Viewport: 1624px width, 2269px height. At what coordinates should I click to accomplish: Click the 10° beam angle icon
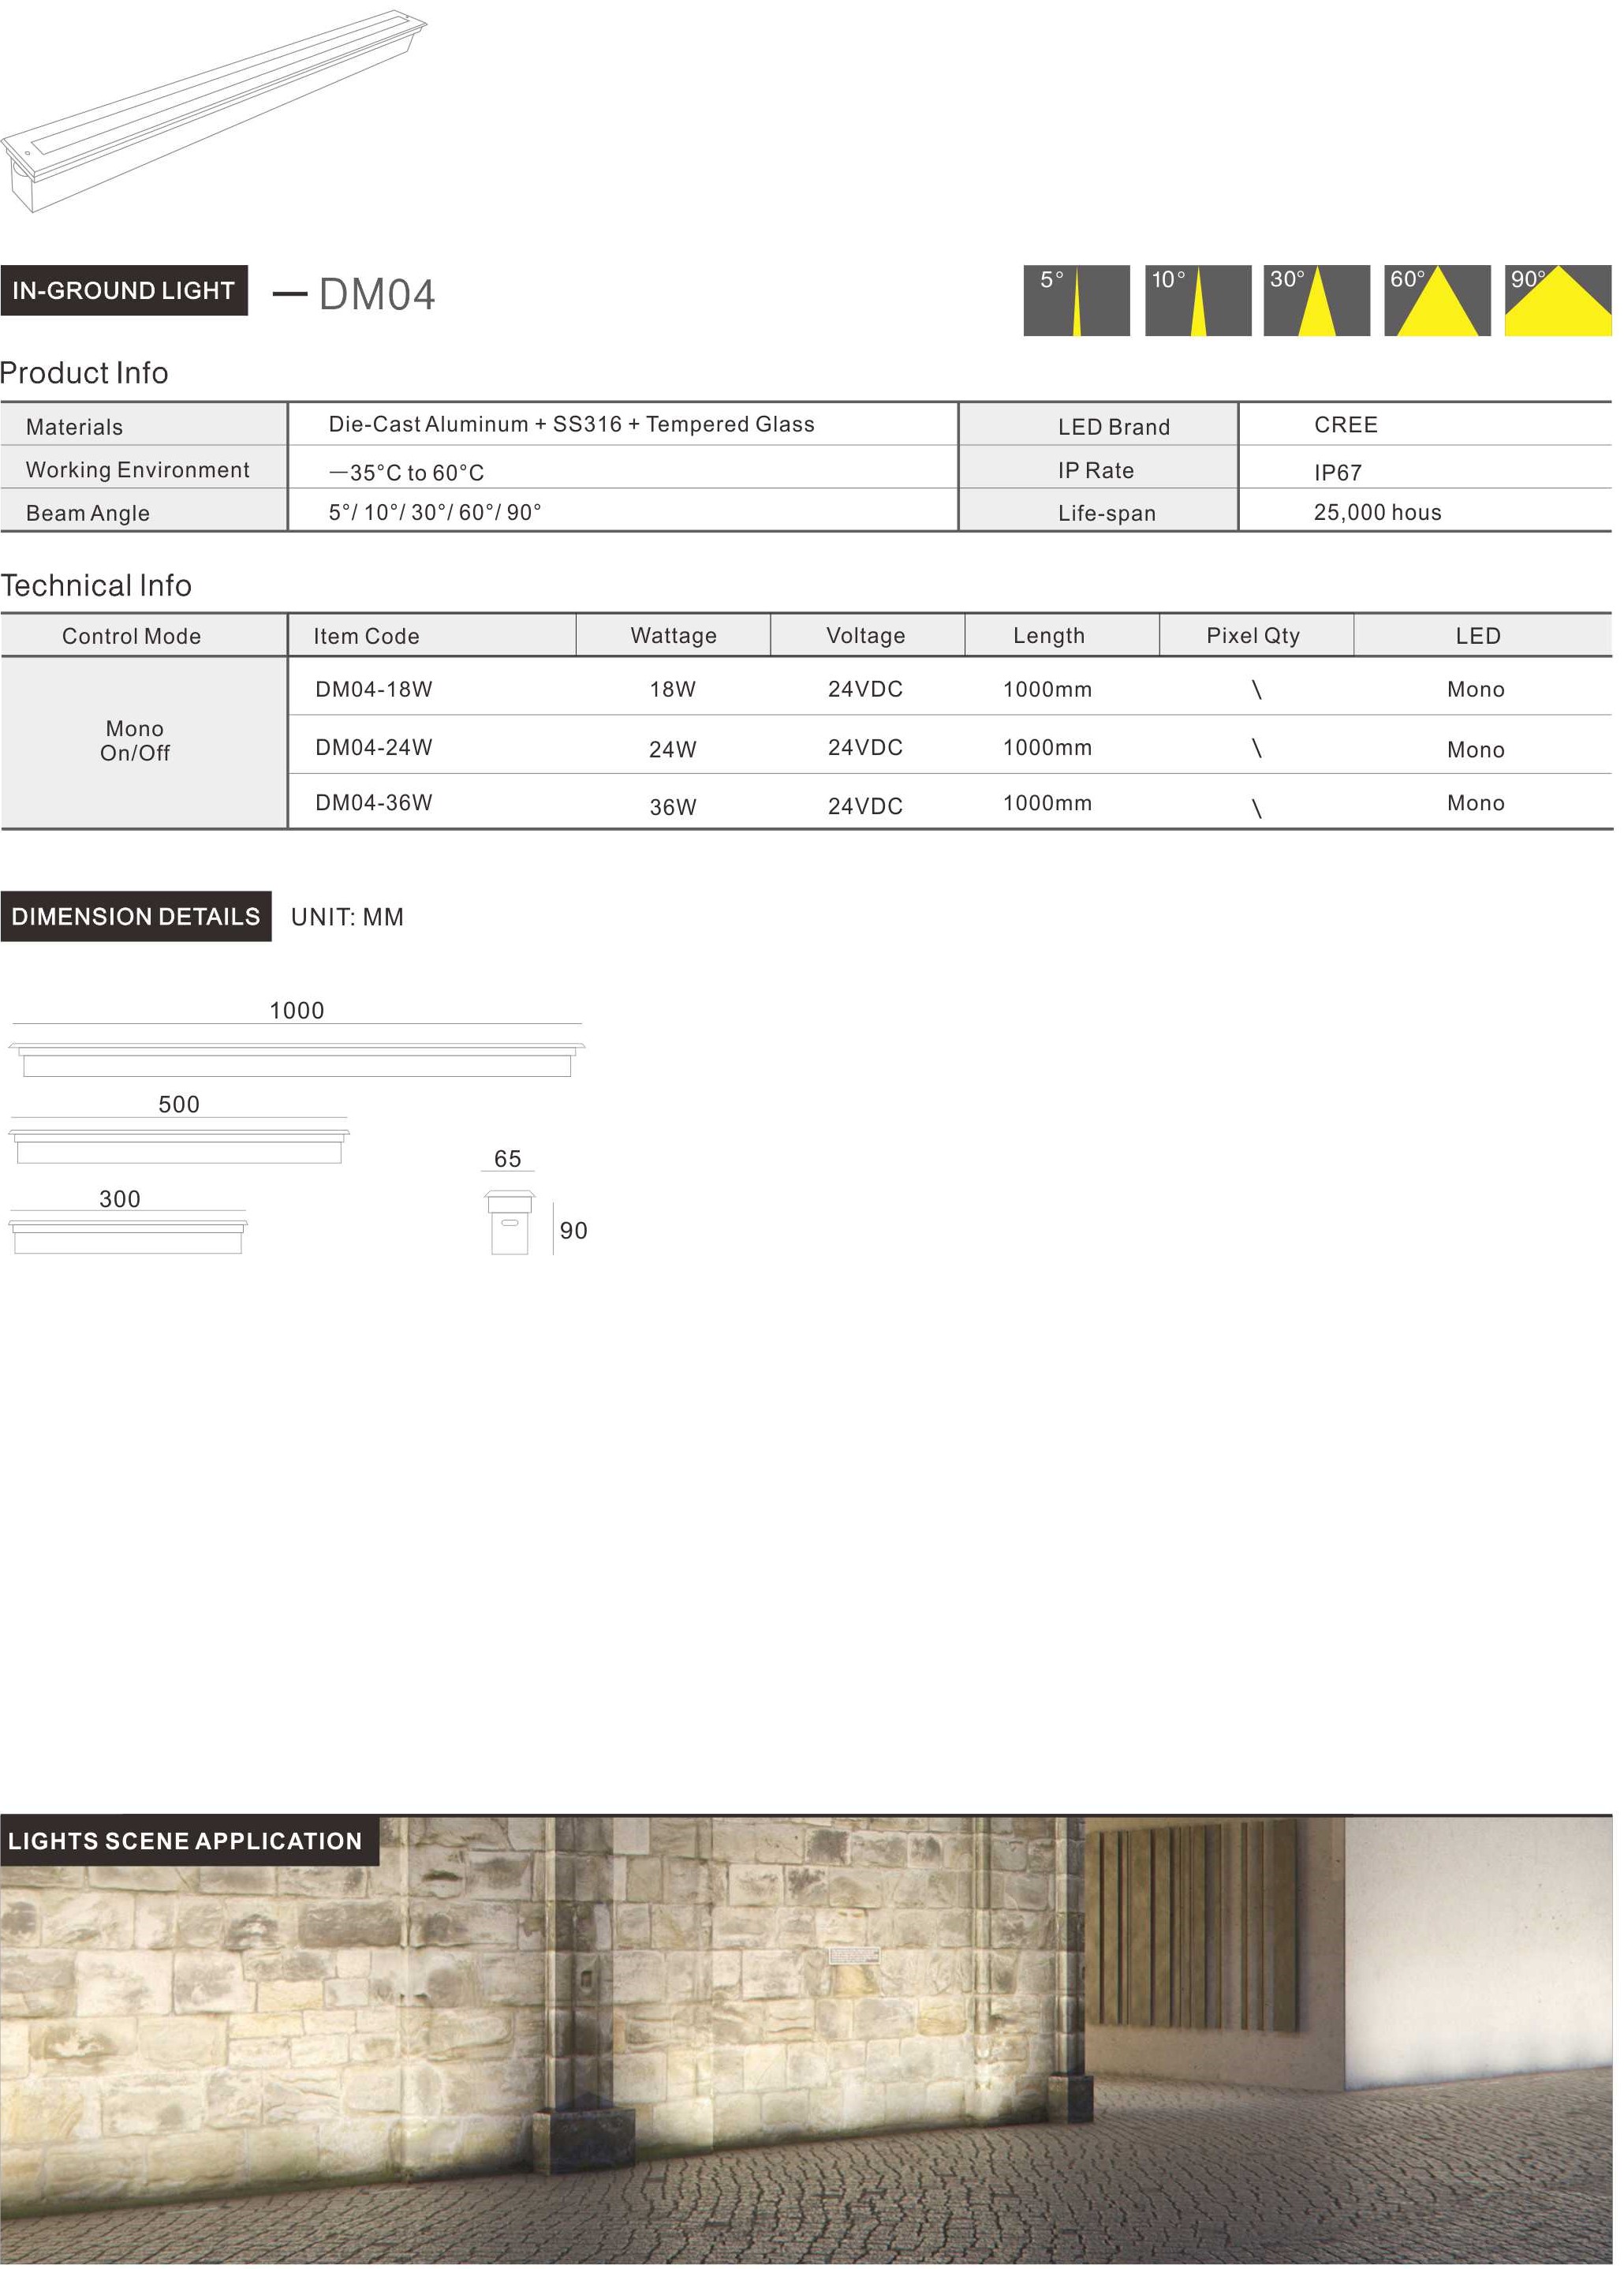[x=1197, y=300]
